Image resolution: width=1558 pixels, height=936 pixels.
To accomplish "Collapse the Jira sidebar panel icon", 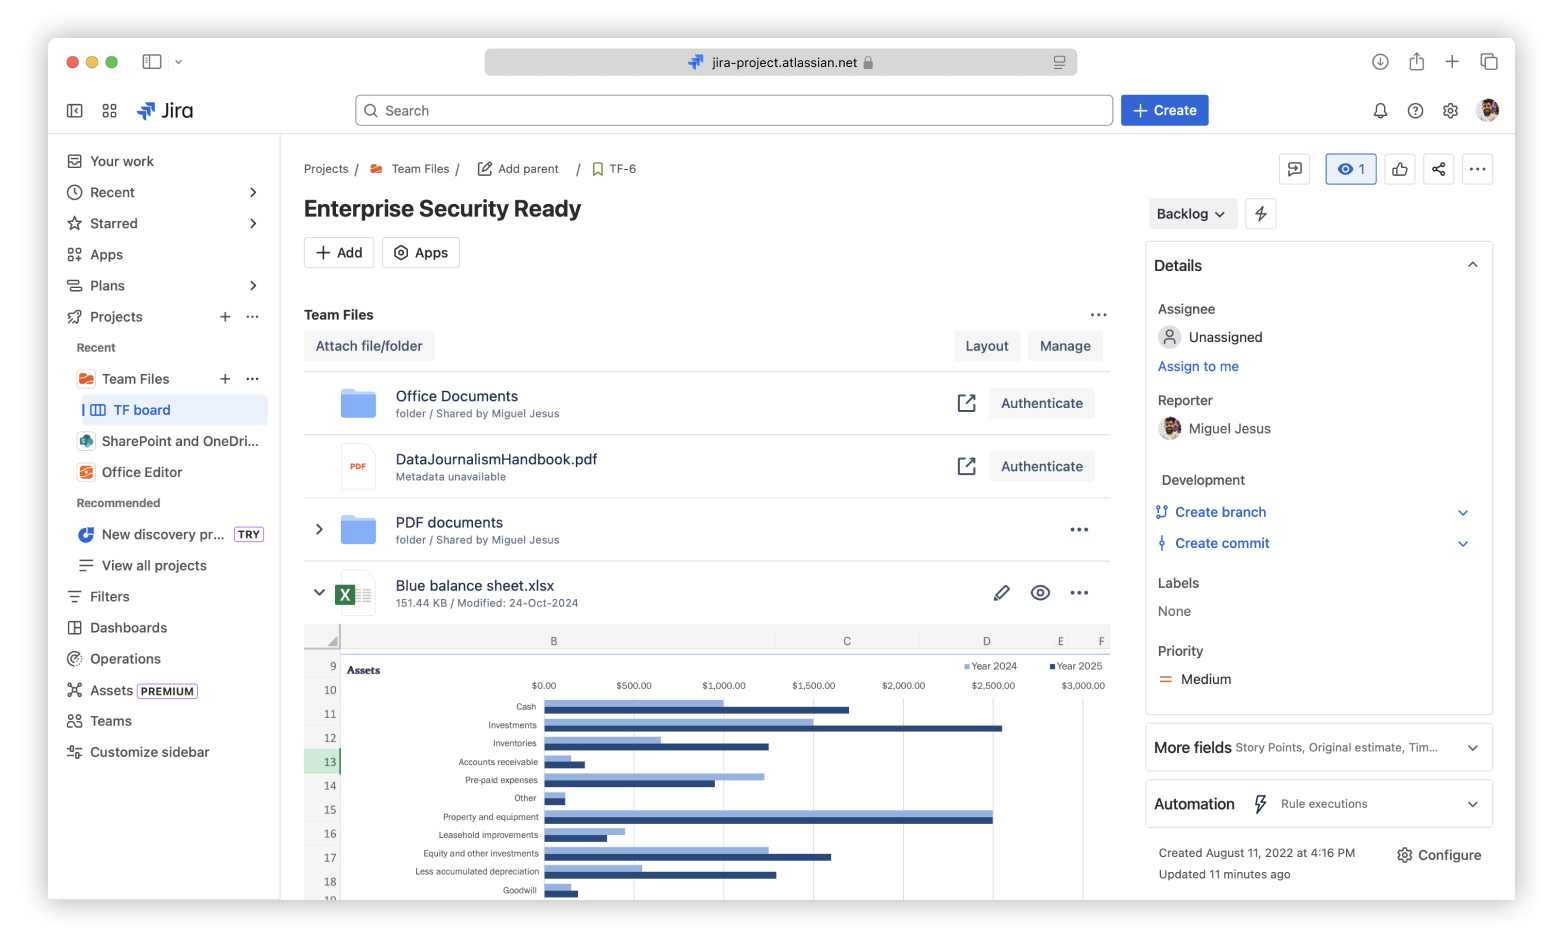I will click(75, 111).
